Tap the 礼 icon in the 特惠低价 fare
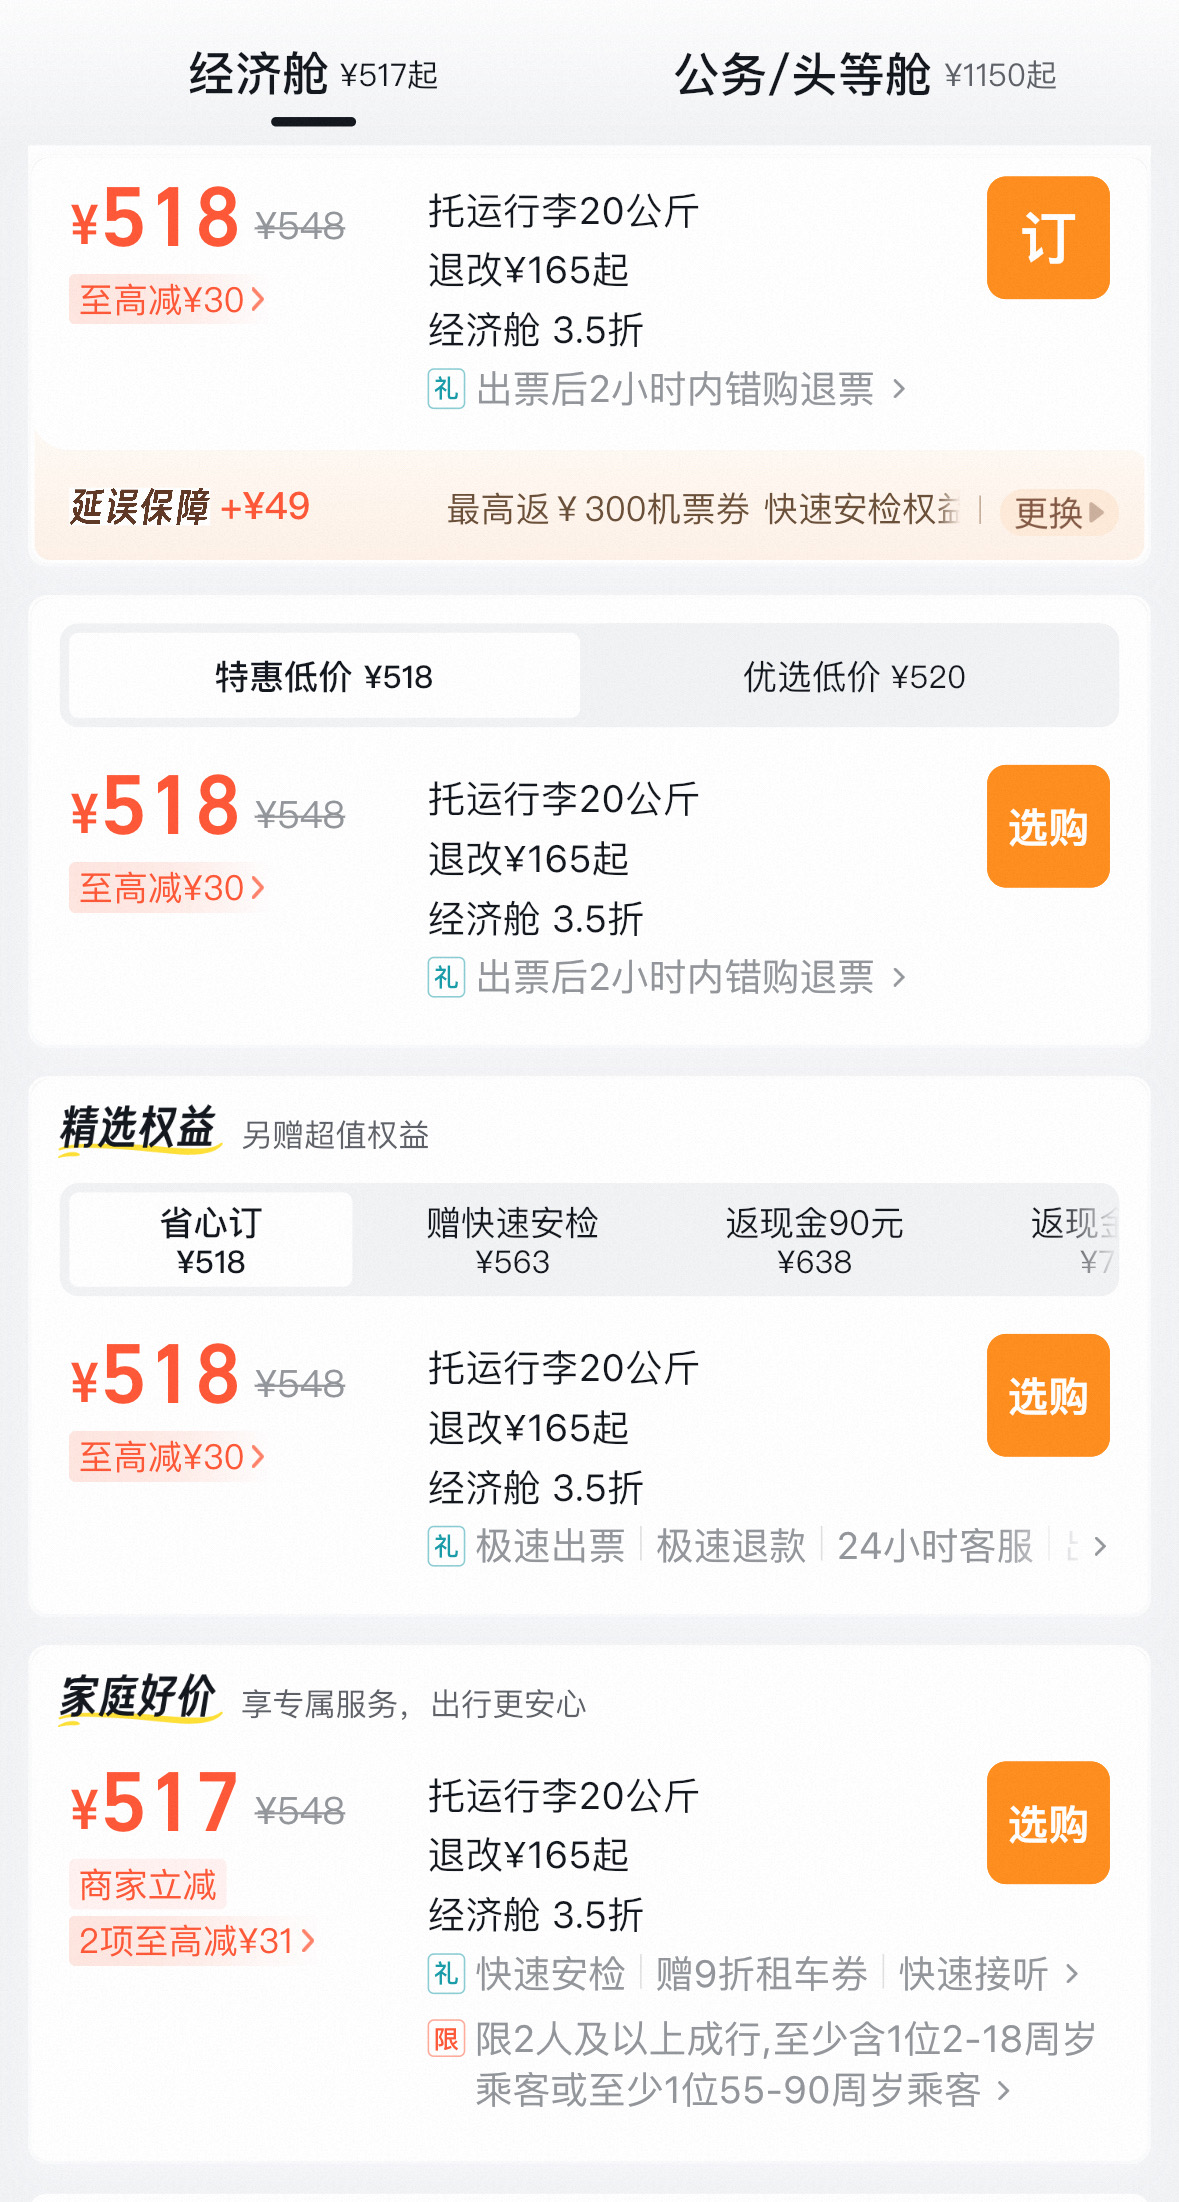1179x2202 pixels. coord(446,977)
